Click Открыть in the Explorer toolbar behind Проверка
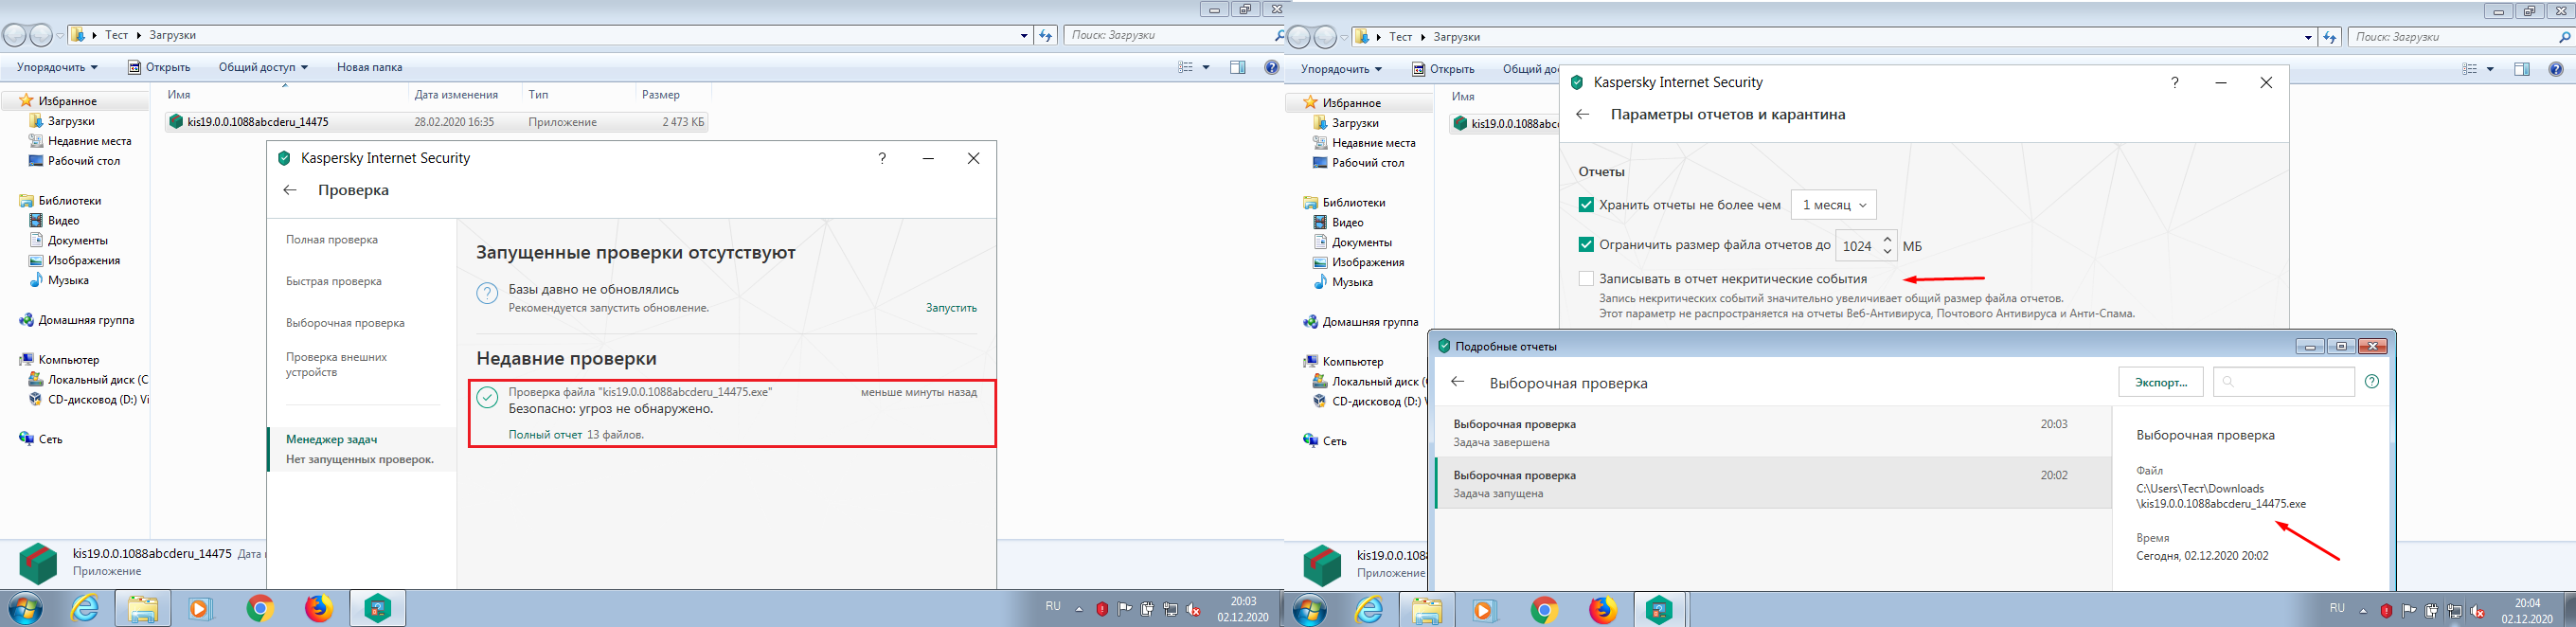2576x627 pixels. point(158,67)
